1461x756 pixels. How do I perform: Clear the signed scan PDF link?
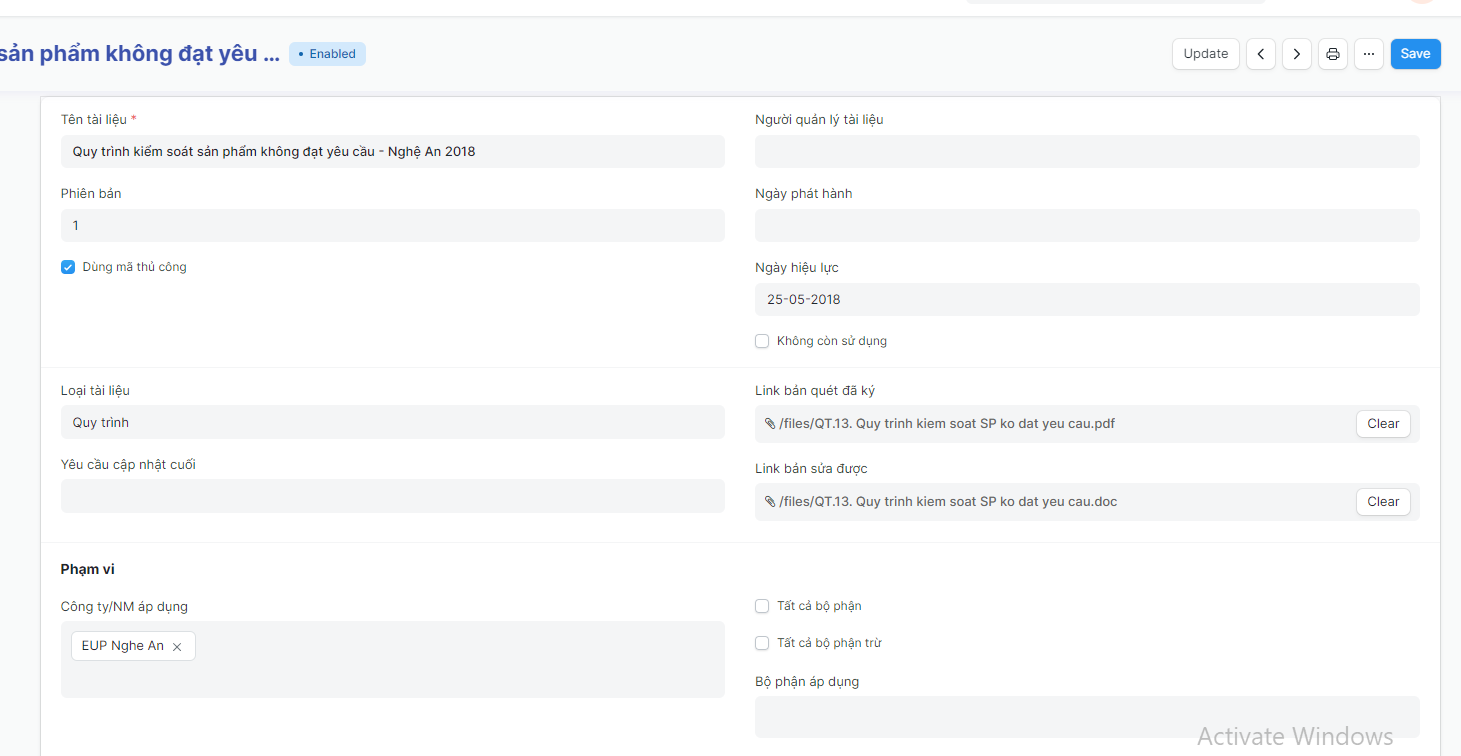[1382, 424]
